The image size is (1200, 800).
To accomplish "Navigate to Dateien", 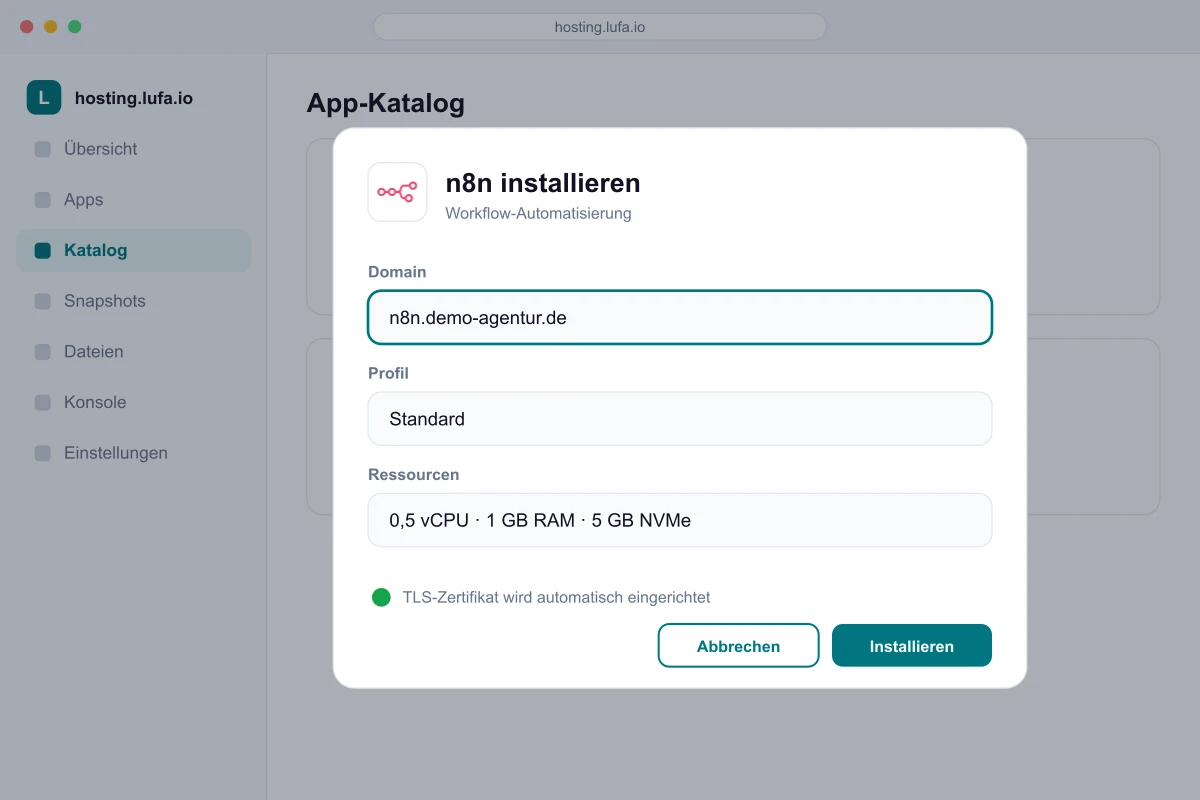I will tap(133, 352).
